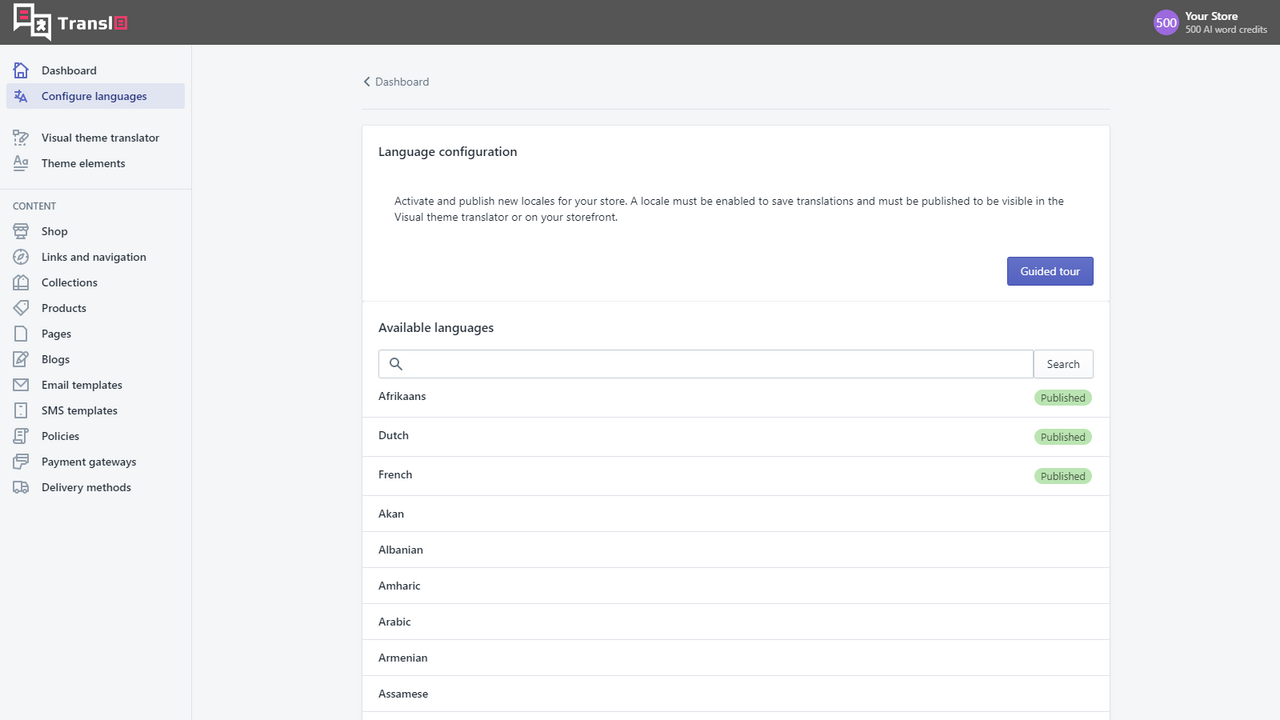Click the Dashboard home icon in sidebar
The width and height of the screenshot is (1280, 720).
coord(21,70)
